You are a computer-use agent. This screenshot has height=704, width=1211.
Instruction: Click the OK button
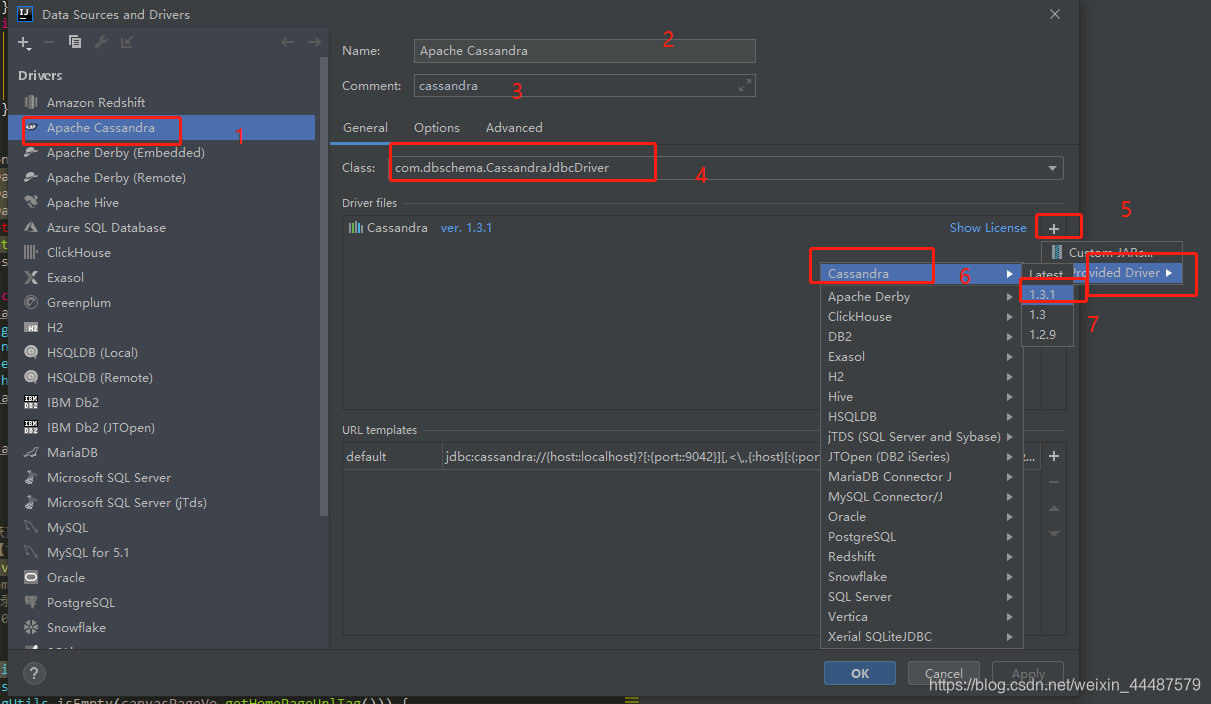click(860, 673)
